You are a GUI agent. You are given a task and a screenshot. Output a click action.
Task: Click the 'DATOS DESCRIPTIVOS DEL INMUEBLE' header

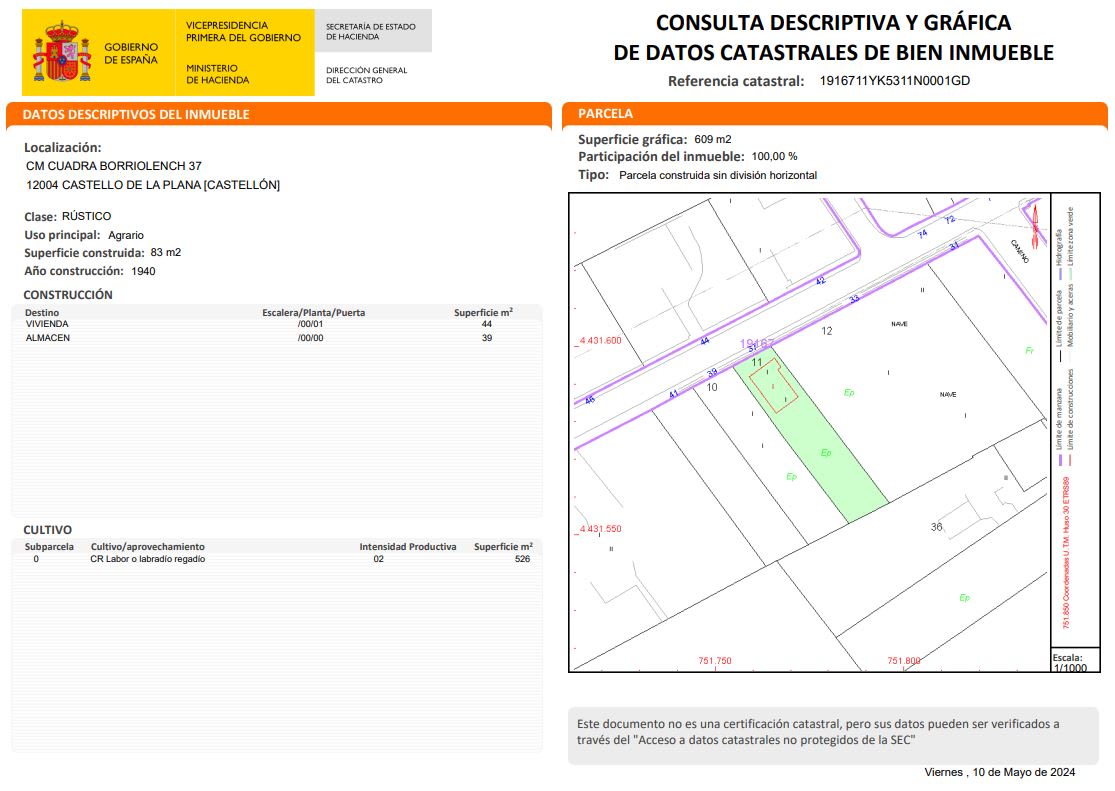(x=136, y=115)
